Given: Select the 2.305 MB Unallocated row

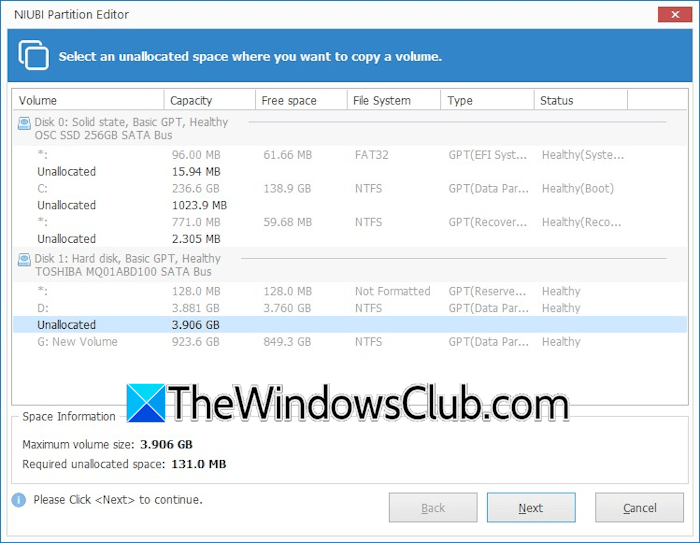Looking at the screenshot, I should [x=350, y=239].
